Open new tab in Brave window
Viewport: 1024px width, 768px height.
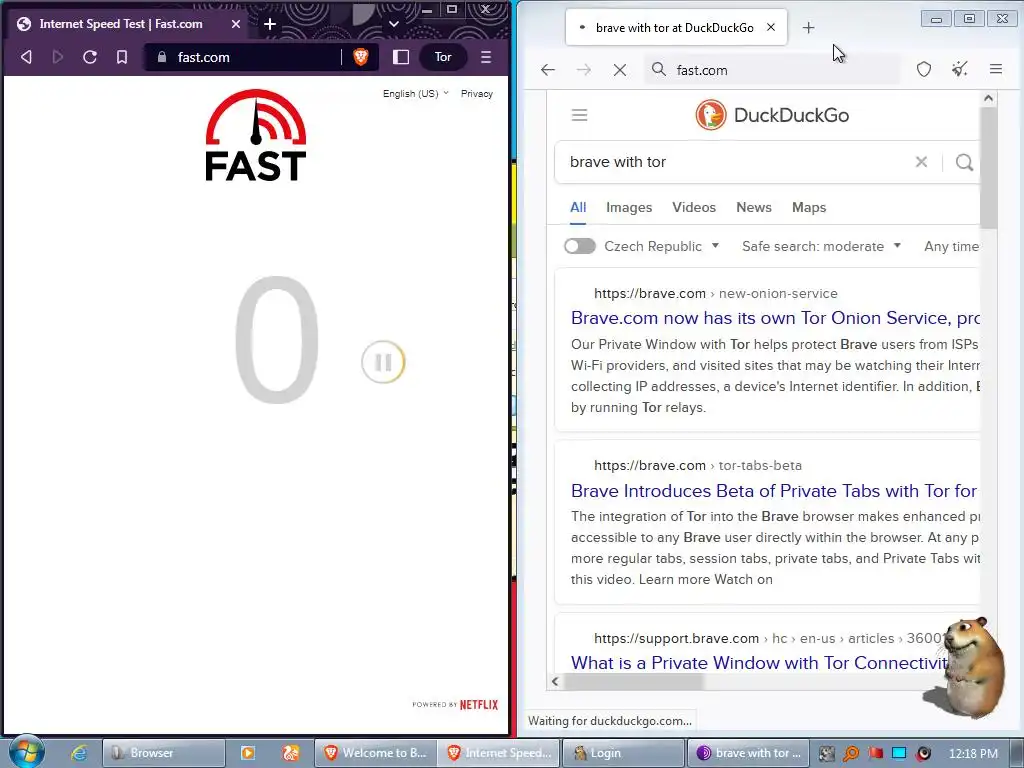point(270,24)
